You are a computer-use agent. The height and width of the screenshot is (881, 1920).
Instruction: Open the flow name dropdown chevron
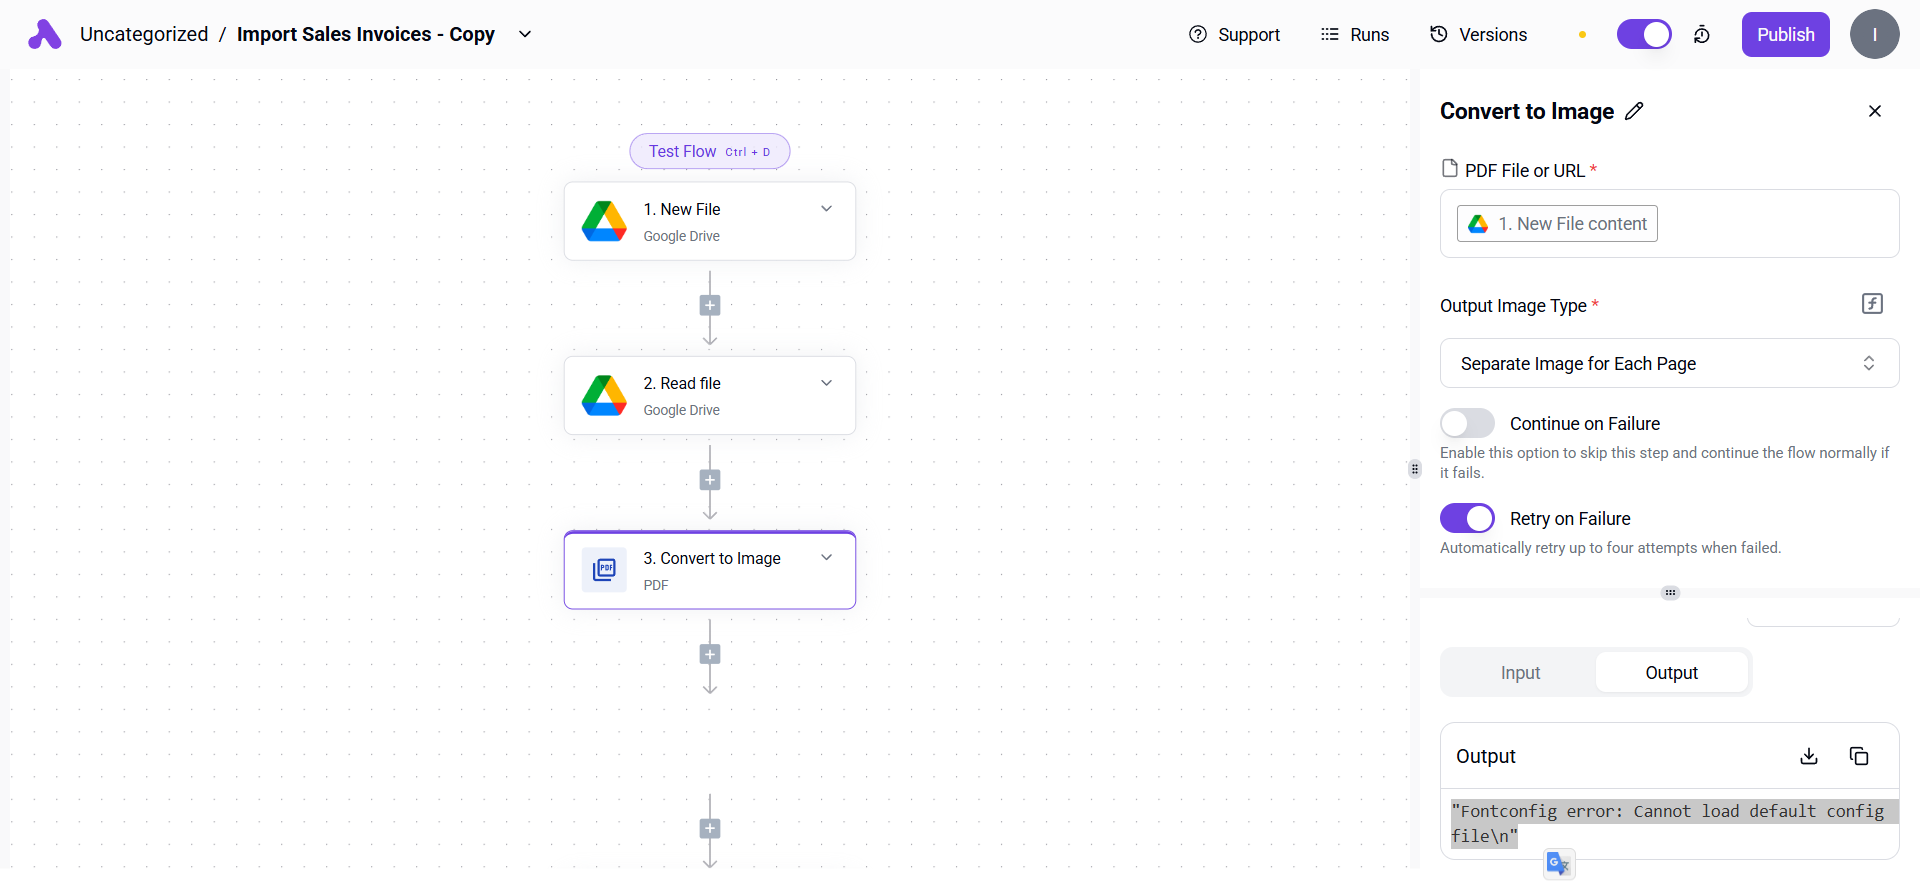click(x=525, y=34)
